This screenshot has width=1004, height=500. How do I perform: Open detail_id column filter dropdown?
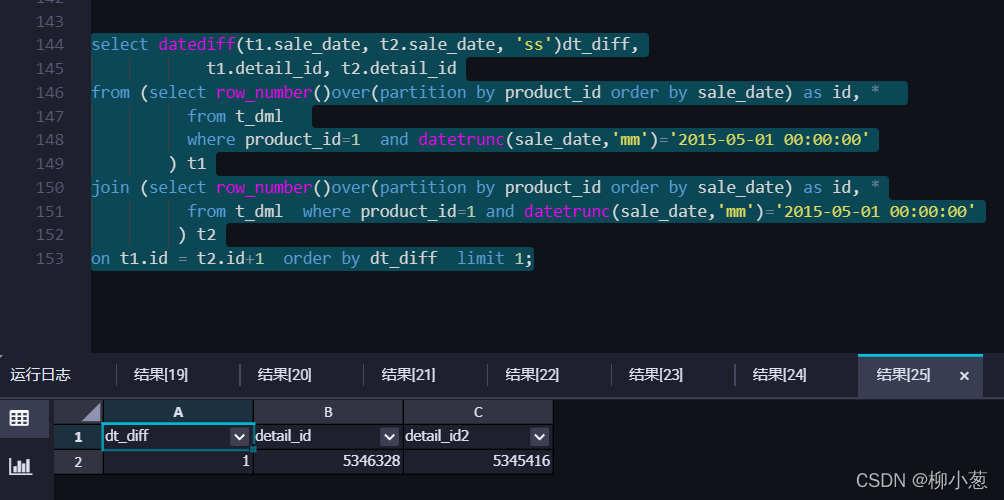[389, 437]
